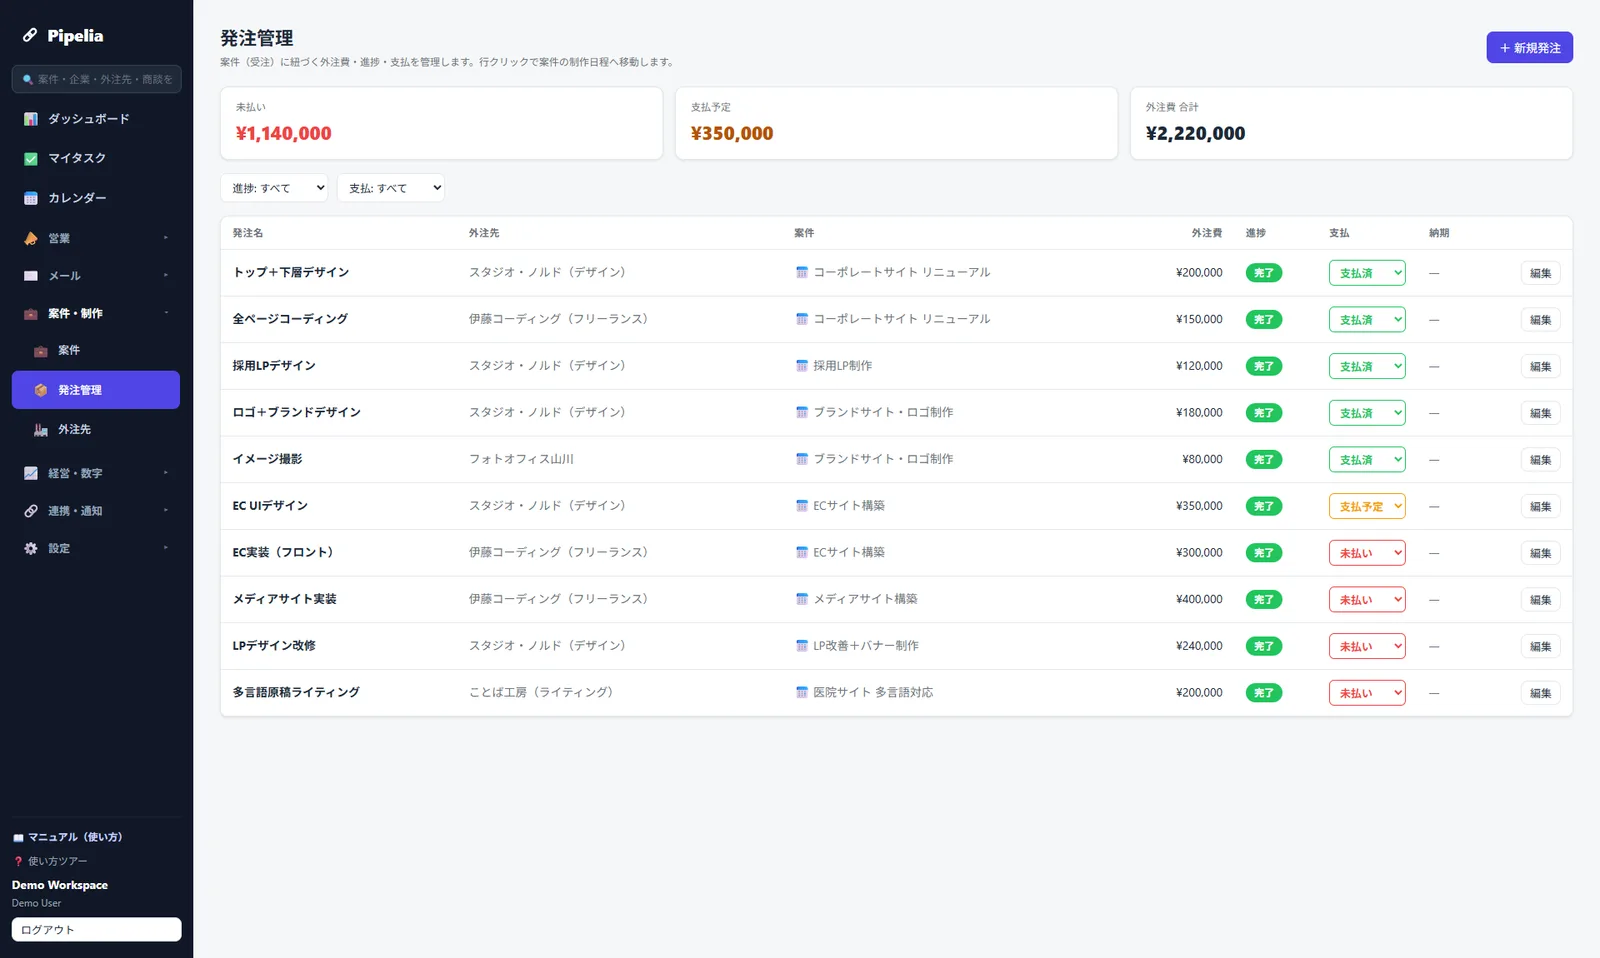Open 未払い dropdown for 多言語原稿ライティング
1600x958 pixels.
[1367, 693]
